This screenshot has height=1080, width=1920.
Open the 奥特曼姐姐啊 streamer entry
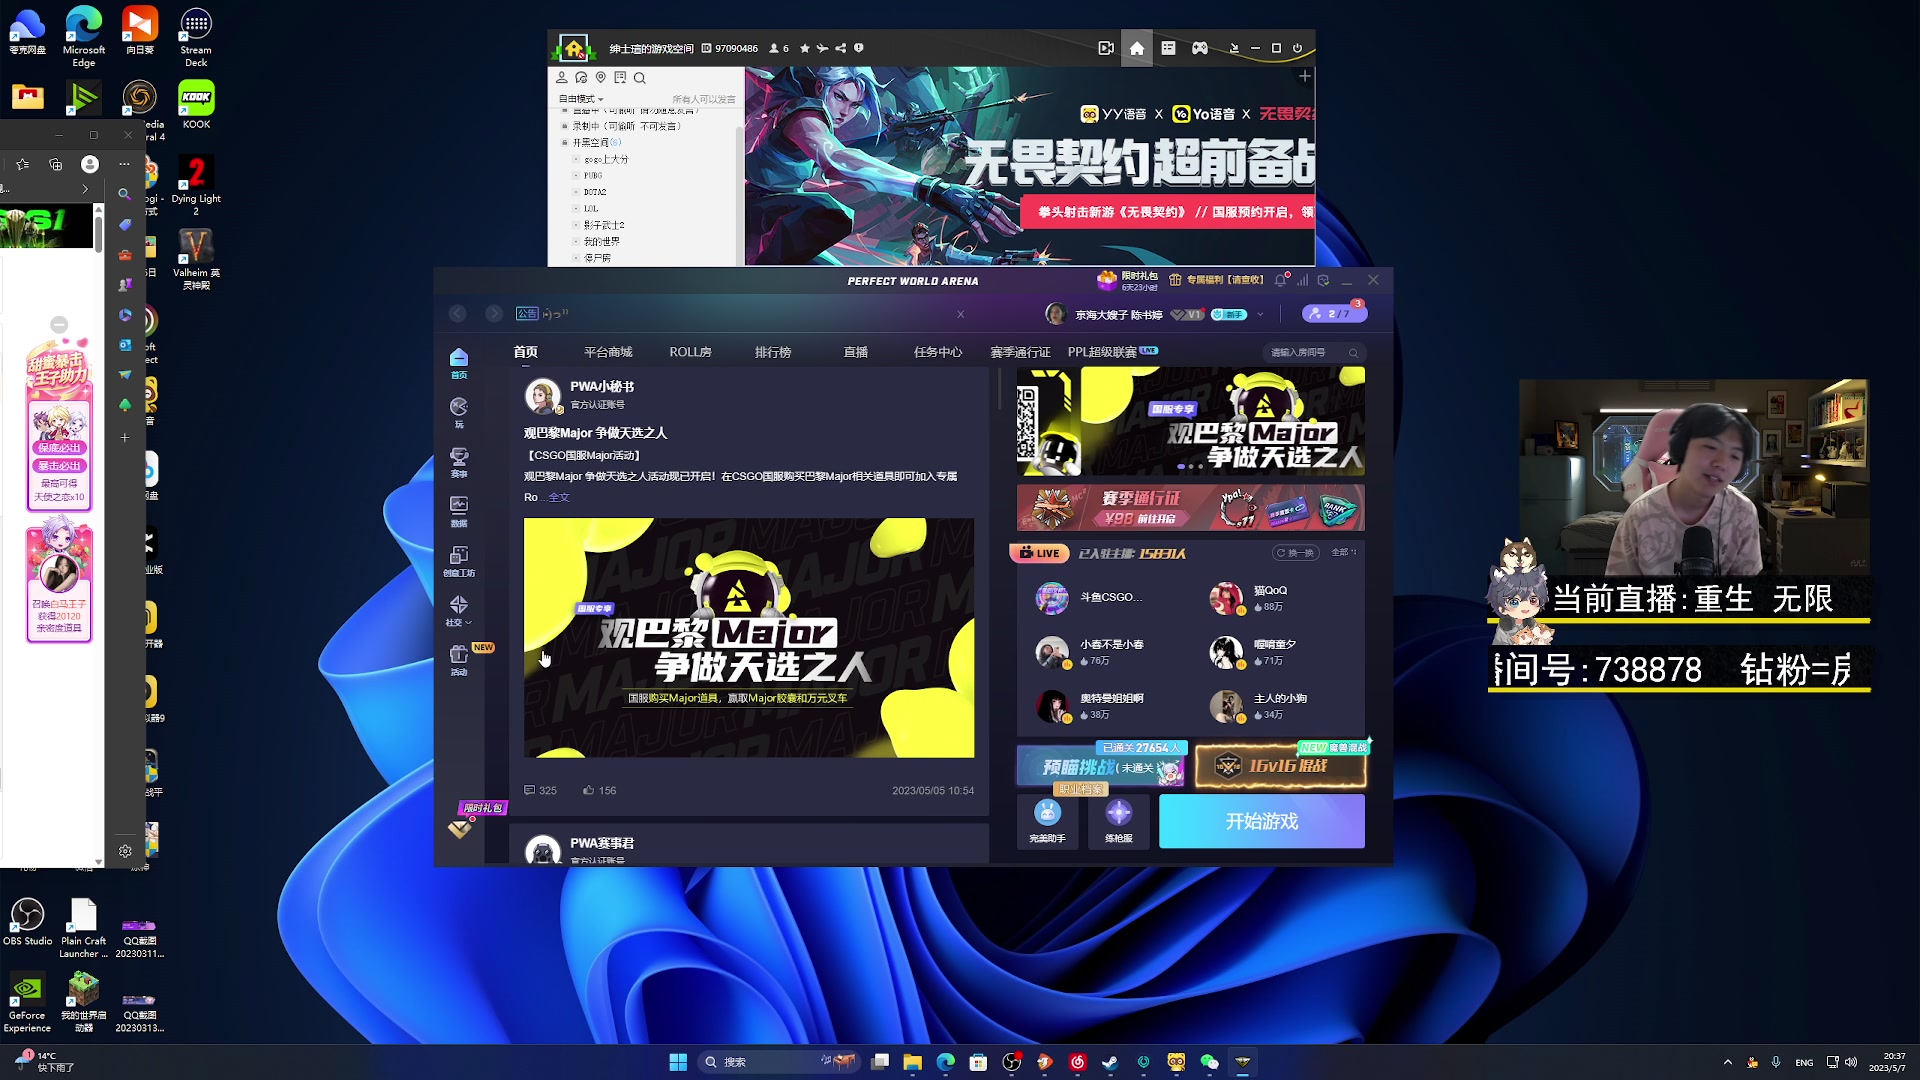[x=1092, y=706]
